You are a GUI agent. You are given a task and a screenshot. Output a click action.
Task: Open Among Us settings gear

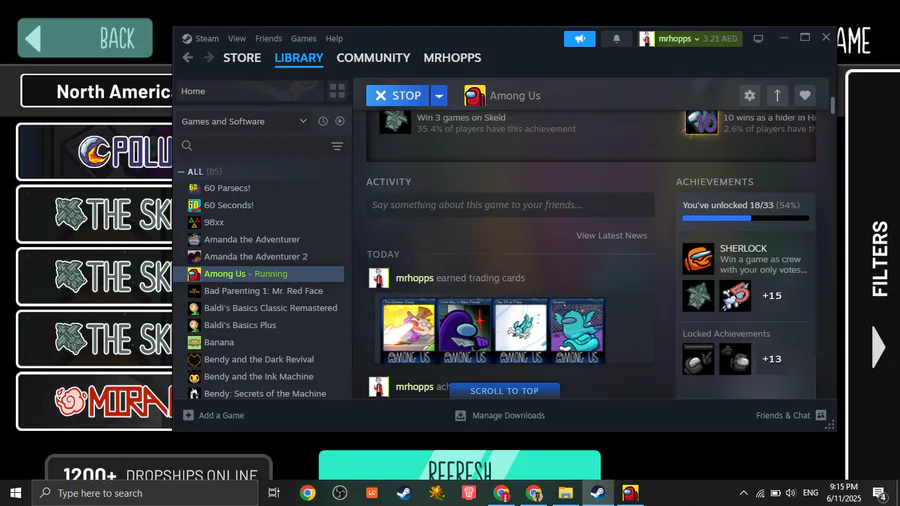749,95
